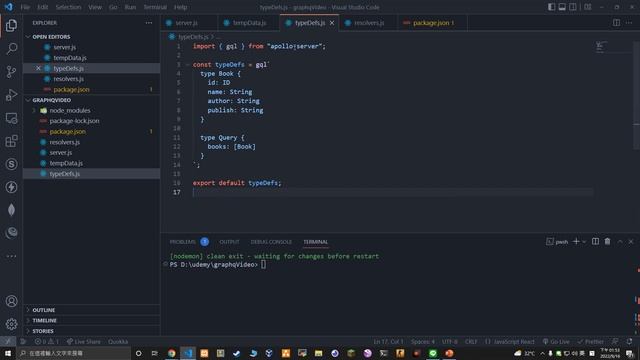Click Windows taskbar search box

pos(73,353)
